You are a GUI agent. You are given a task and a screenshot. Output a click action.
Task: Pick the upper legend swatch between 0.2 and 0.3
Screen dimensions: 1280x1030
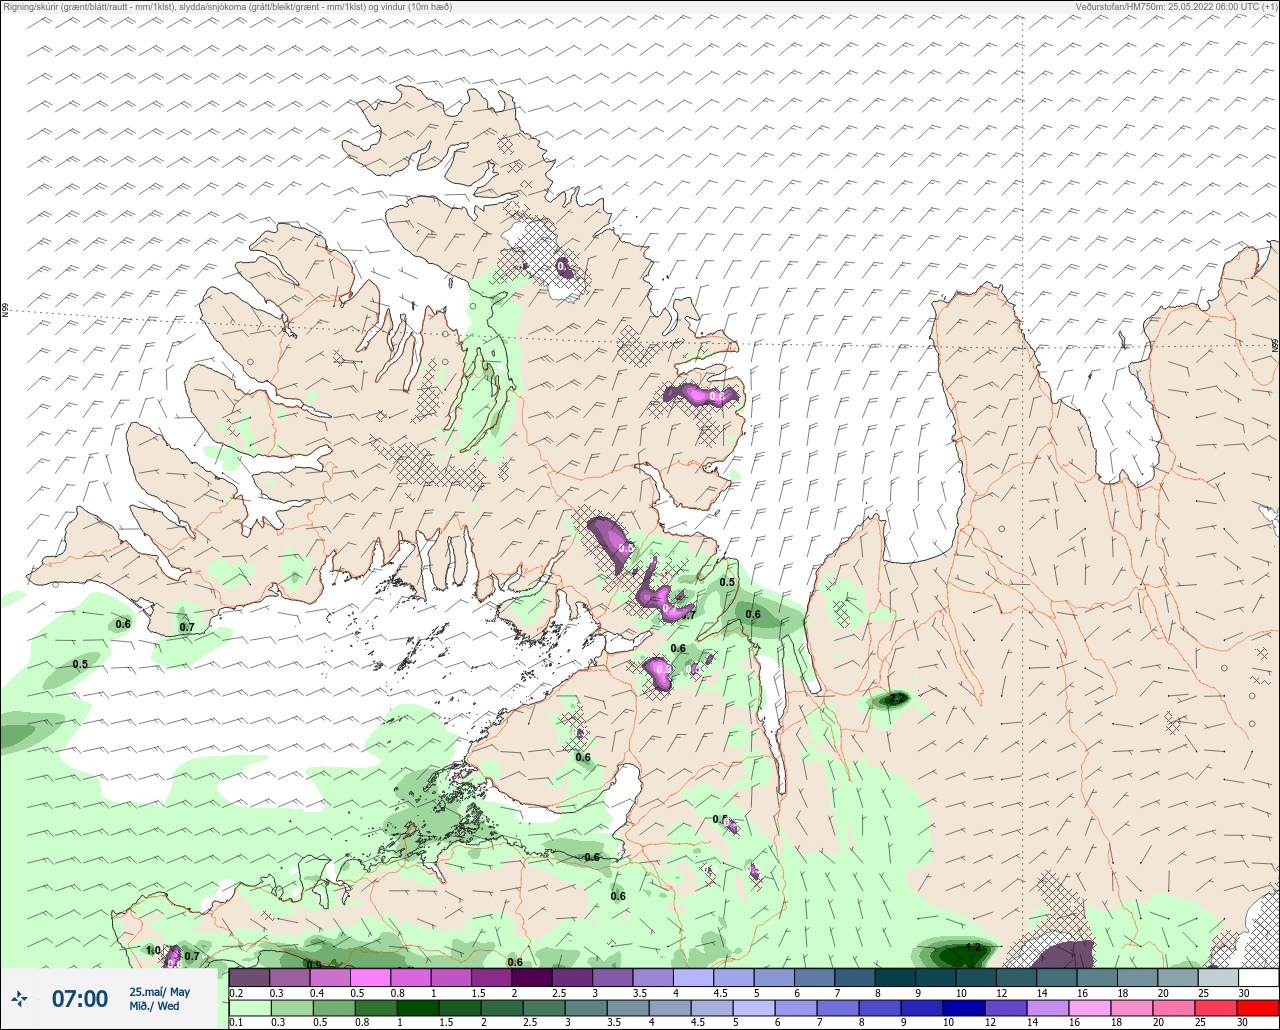pyautogui.click(x=249, y=977)
